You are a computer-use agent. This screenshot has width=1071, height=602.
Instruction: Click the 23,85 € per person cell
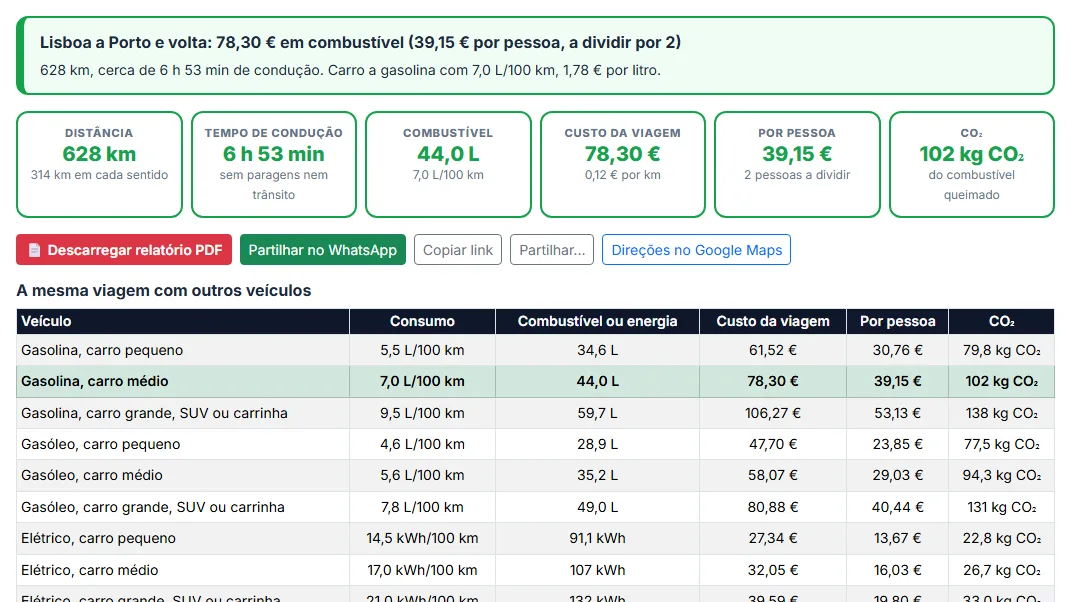click(x=898, y=444)
